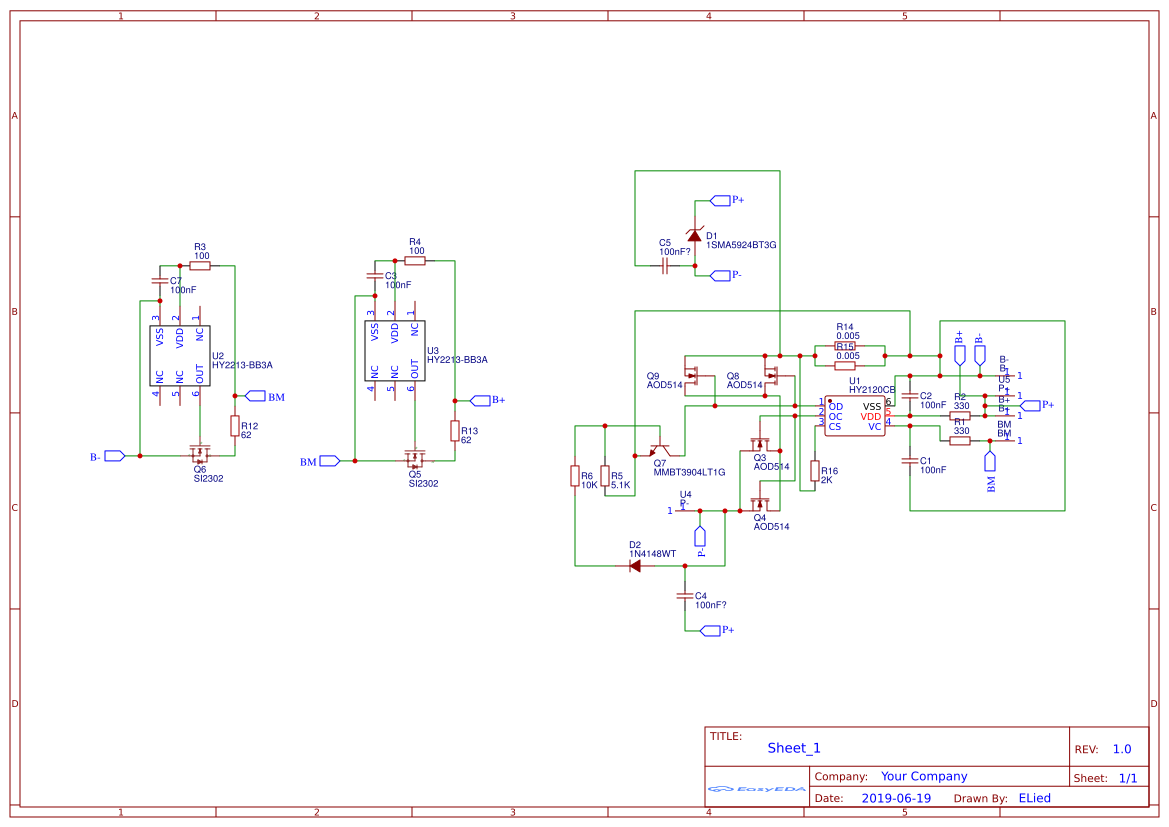
Task: Click the Q6 SI2302 MOSFET symbol
Action: point(200,453)
